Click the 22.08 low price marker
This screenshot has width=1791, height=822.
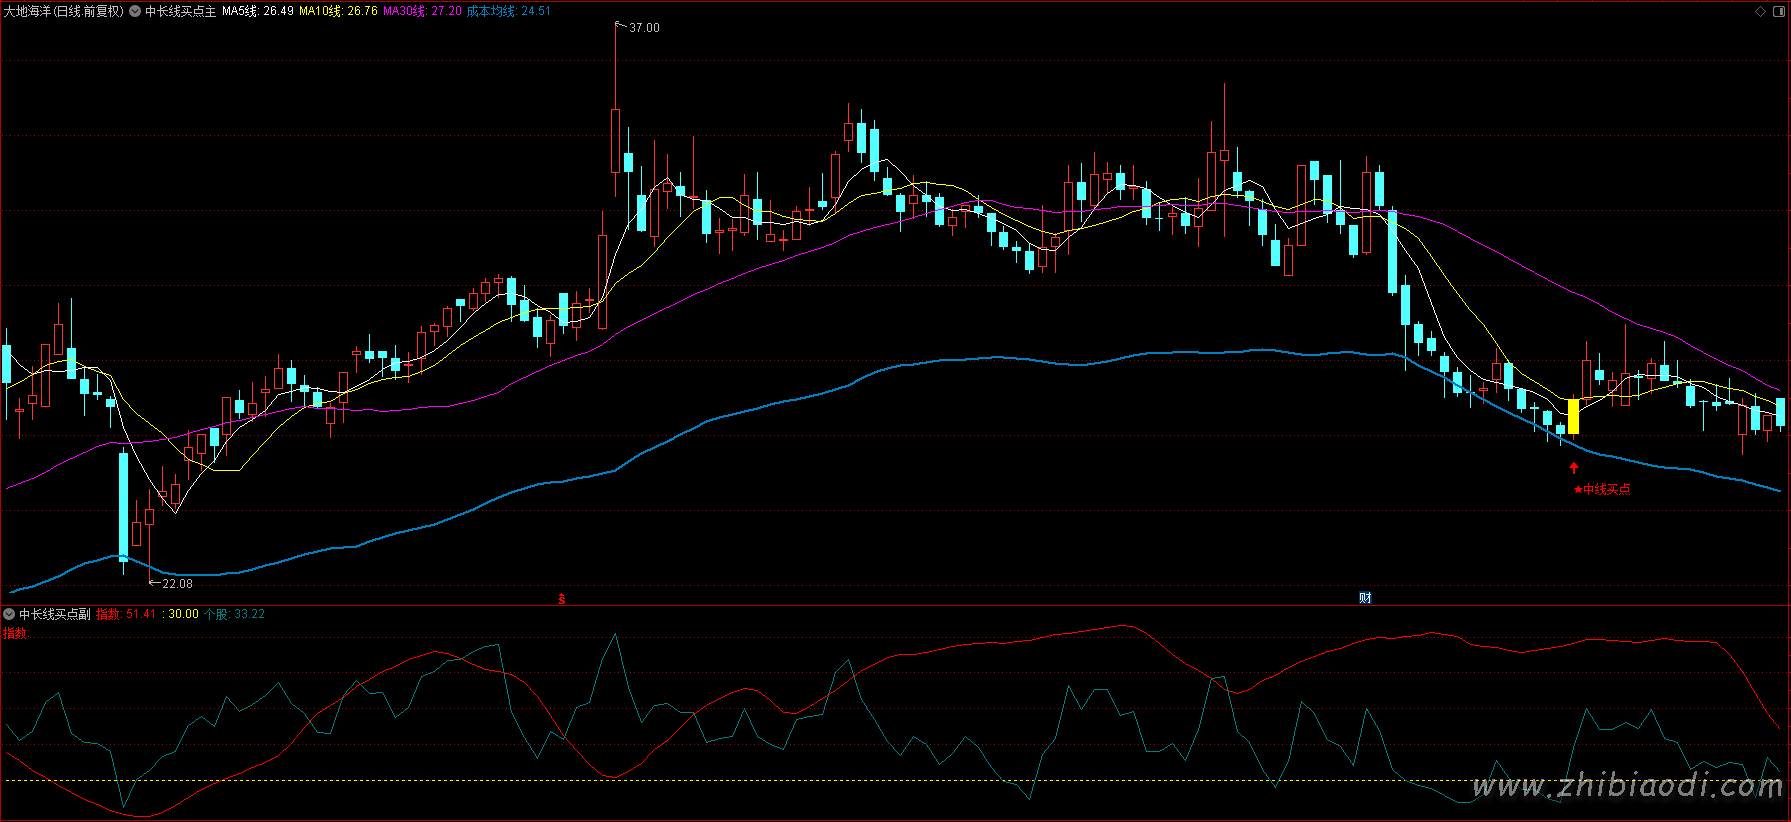tap(176, 584)
